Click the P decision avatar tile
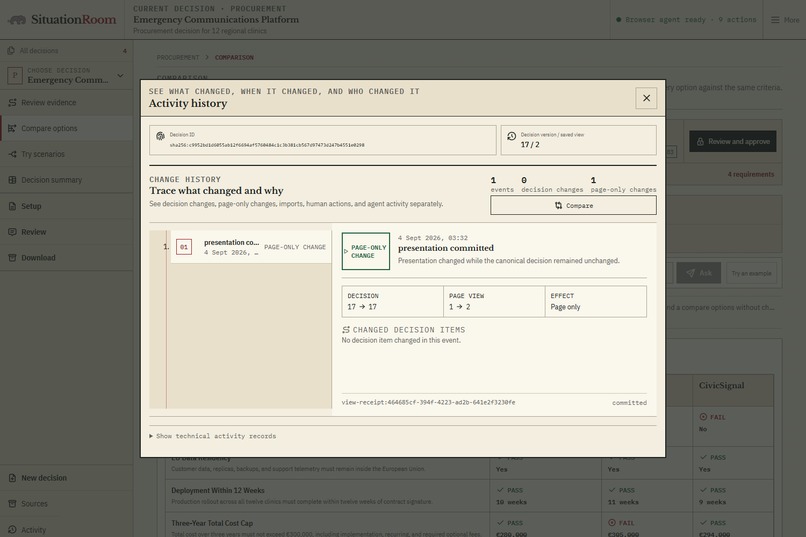The image size is (806, 537). point(15,76)
